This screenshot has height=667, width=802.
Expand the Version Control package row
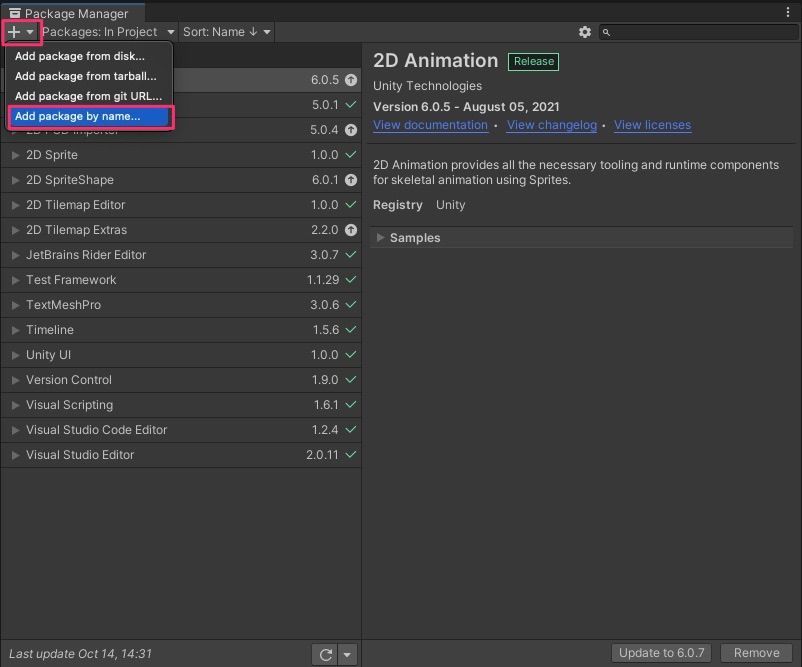tap(15, 380)
